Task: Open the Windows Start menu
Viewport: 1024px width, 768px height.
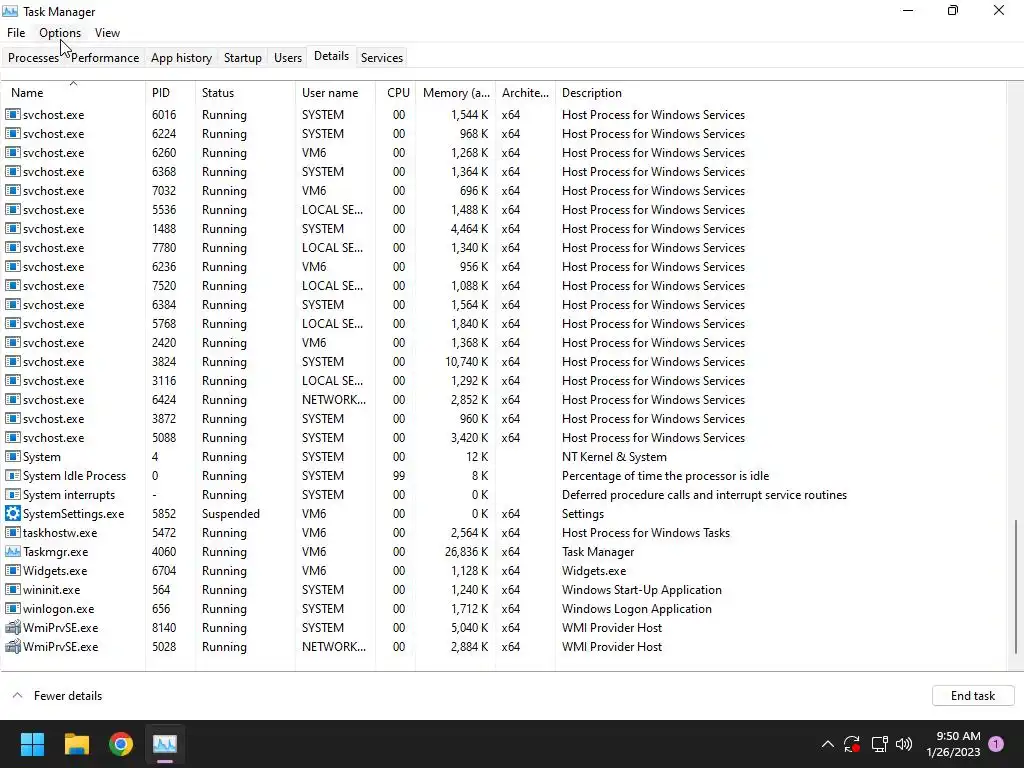Action: coord(32,744)
